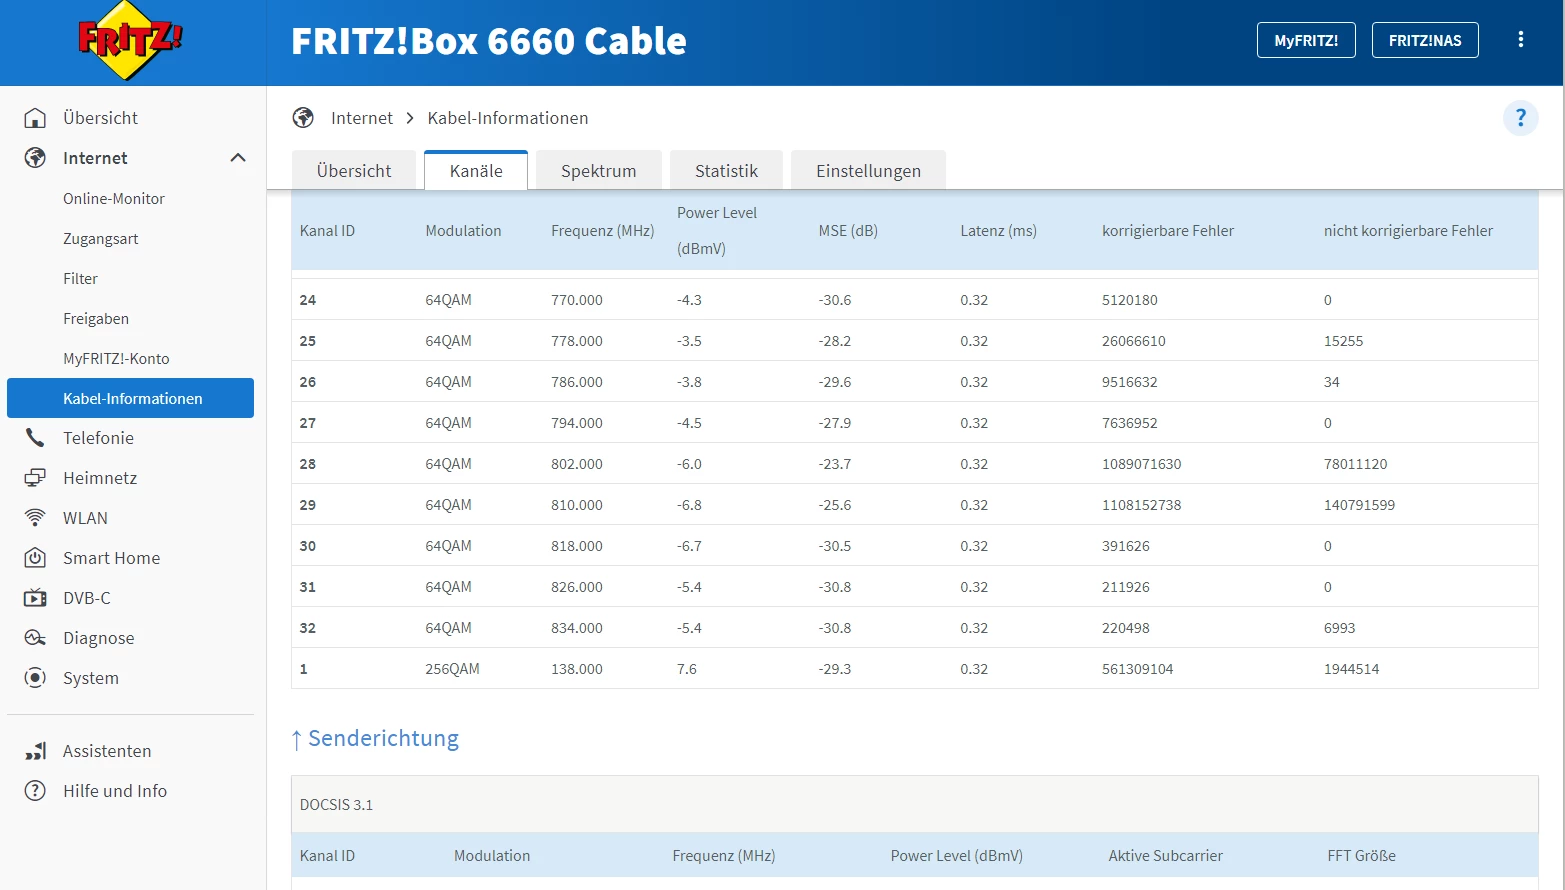Screen dimensions: 1565x890
Task: Click the Smart Home power icon
Action: (35, 558)
